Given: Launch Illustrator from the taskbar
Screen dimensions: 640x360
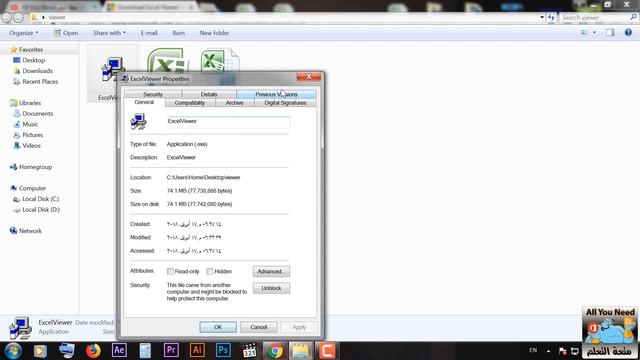Looking at the screenshot, I should tap(197, 350).
